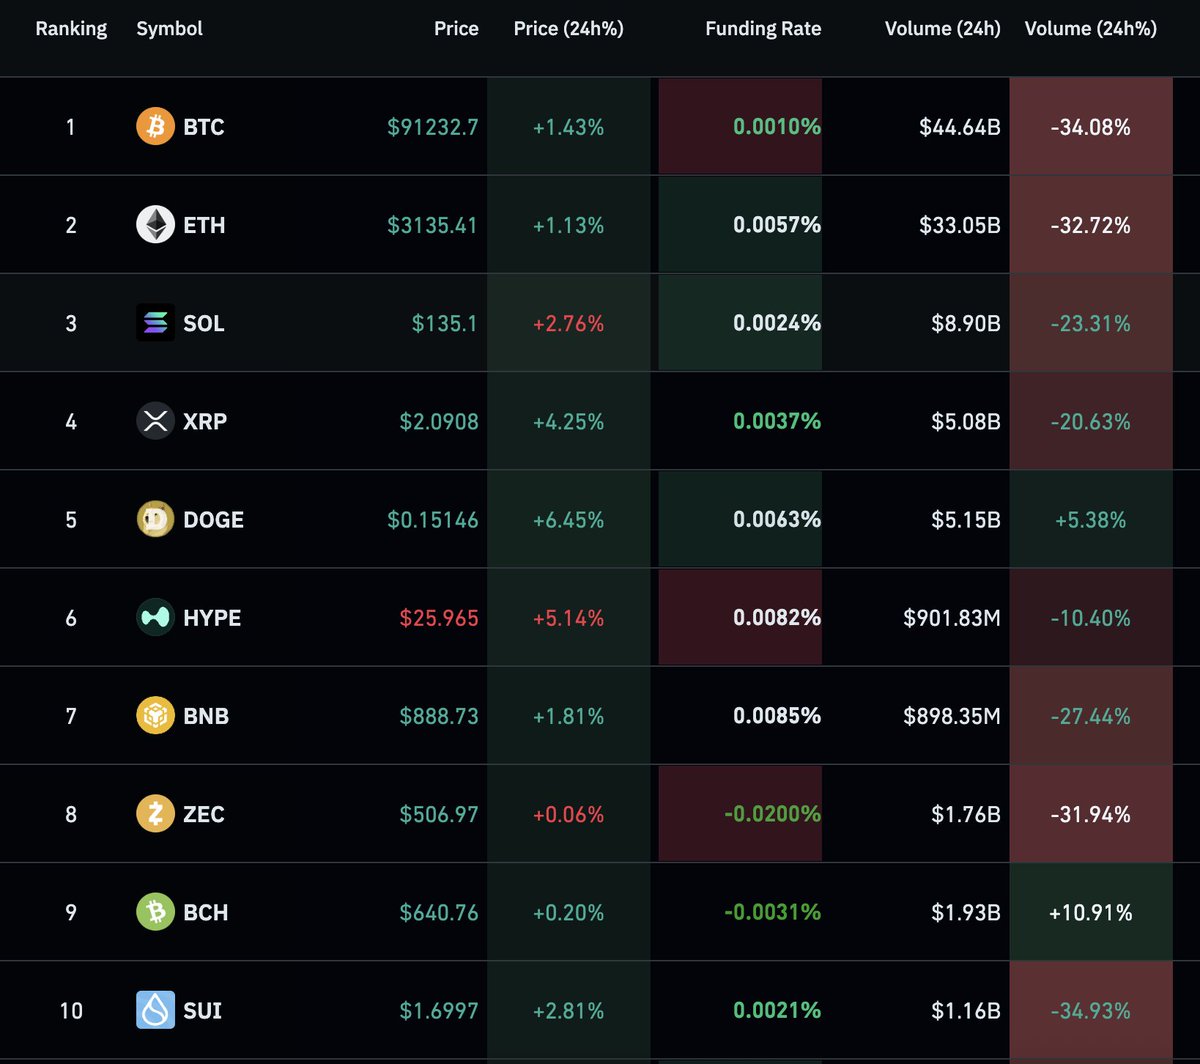Click the Price (24h%) column header
Viewport: 1200px width, 1064px height.
569,28
